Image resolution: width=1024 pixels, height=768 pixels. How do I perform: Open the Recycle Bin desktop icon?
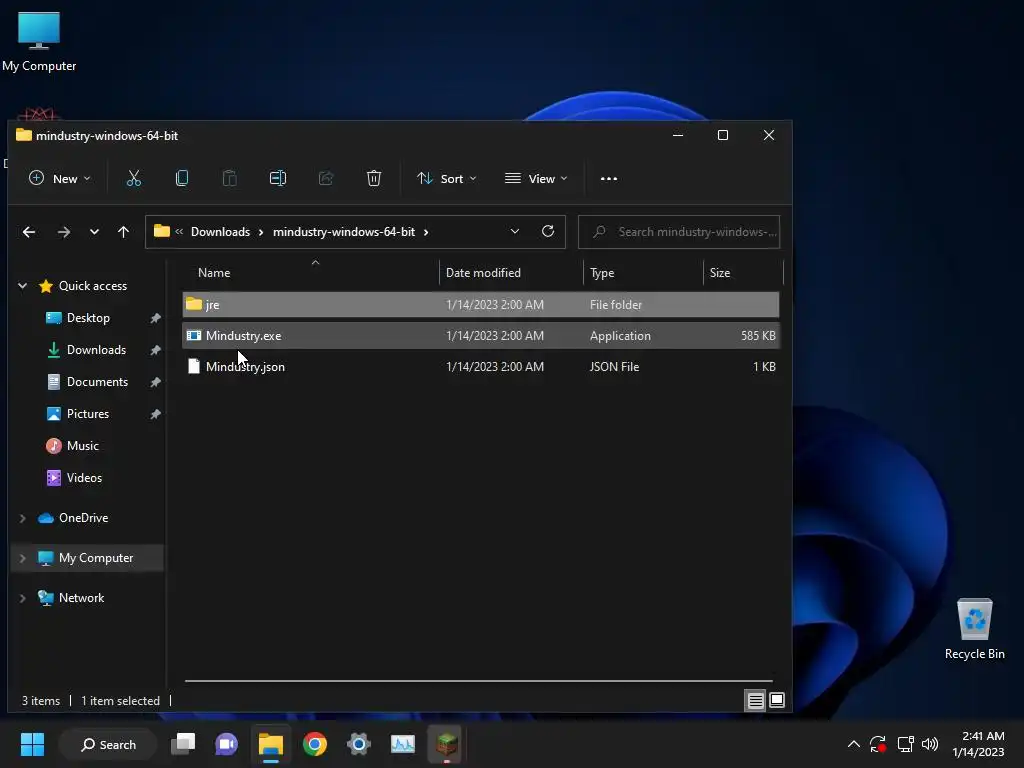[974, 630]
